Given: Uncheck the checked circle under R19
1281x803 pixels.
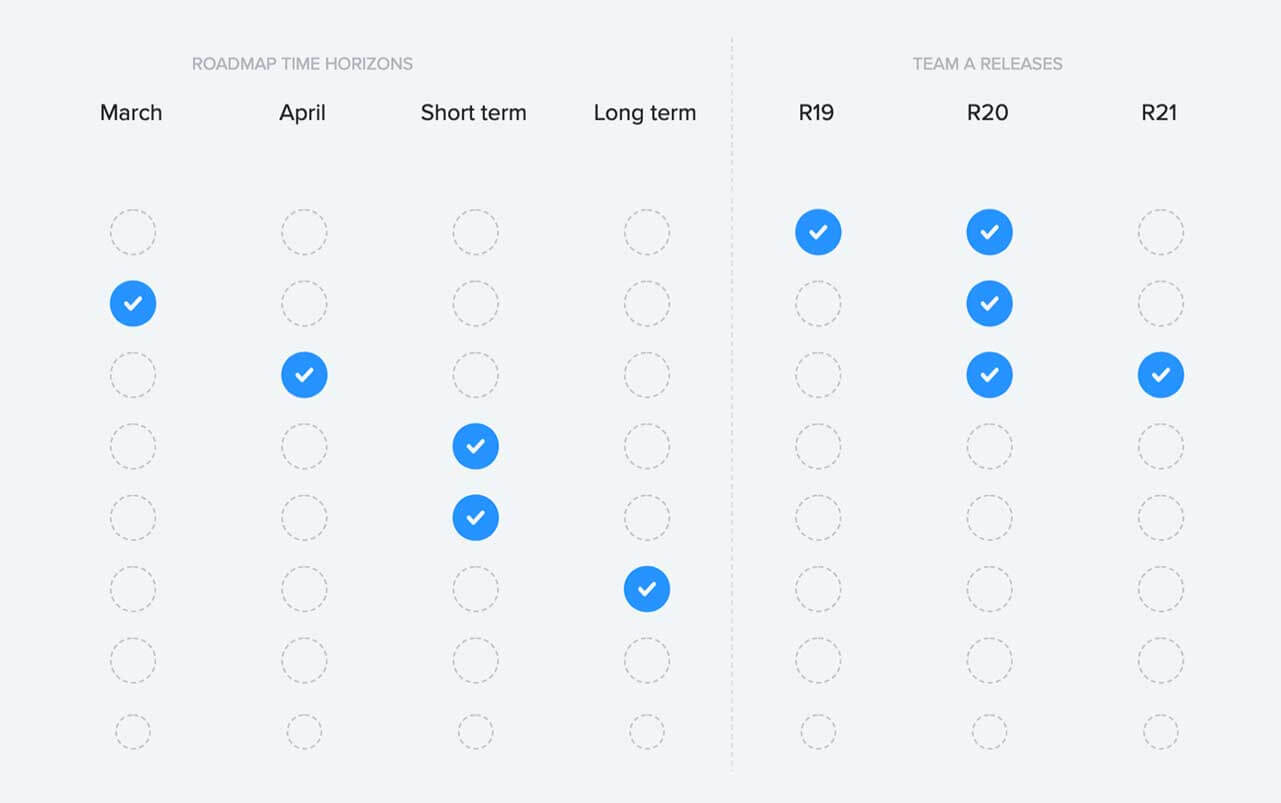Looking at the screenshot, I should [x=818, y=232].
